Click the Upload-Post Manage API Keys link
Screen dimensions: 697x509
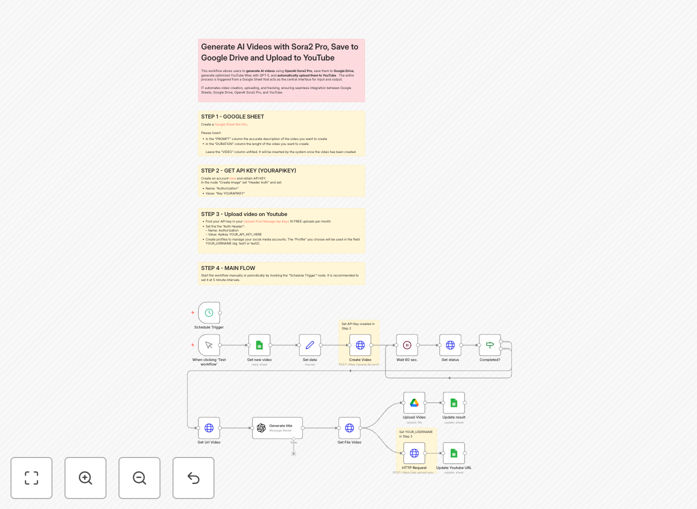pos(266,221)
